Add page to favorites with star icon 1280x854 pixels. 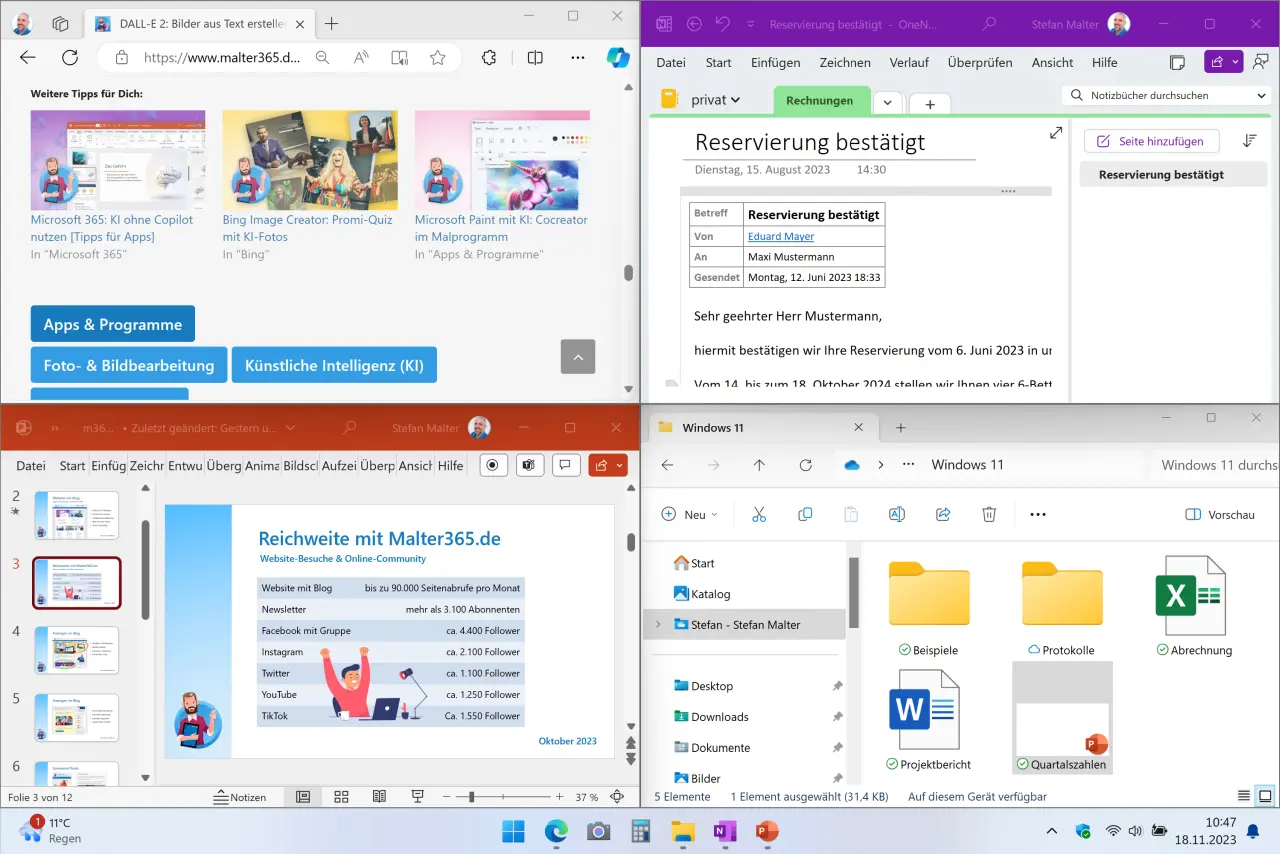(437, 58)
